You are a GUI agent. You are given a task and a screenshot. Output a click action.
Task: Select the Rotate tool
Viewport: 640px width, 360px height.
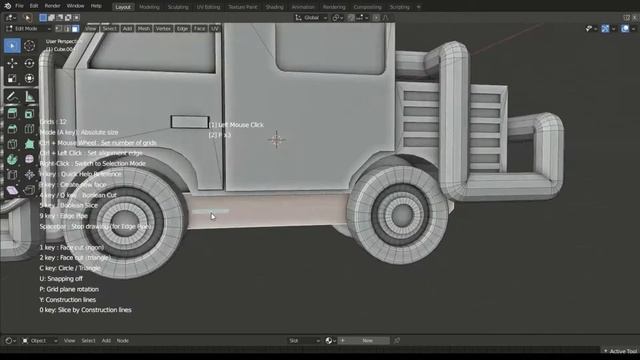point(29,63)
